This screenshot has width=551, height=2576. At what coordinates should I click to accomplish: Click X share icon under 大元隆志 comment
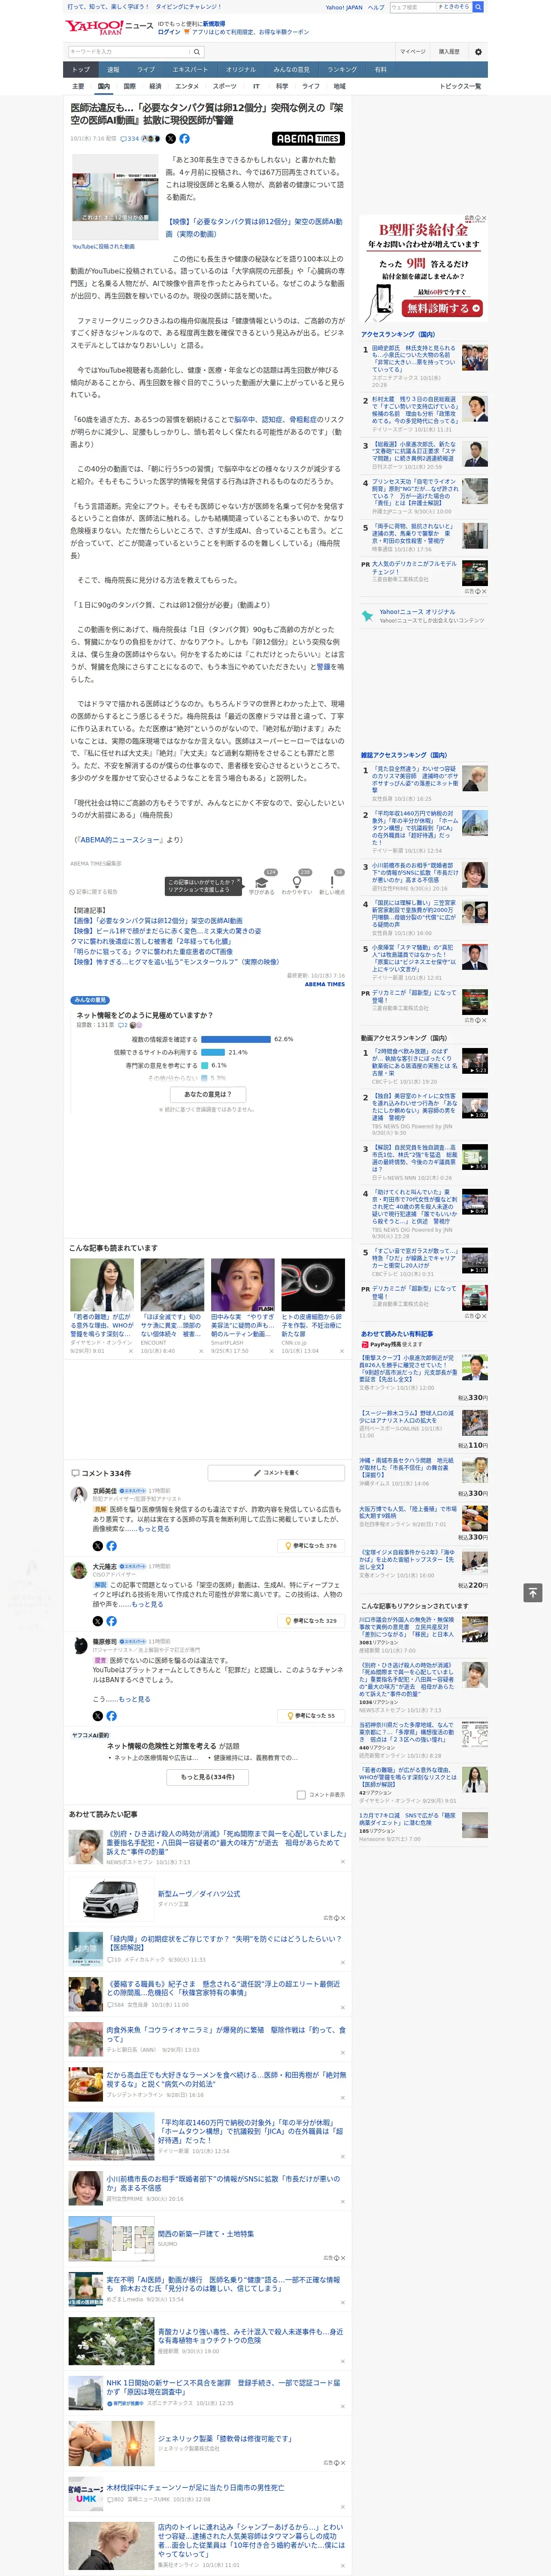click(x=98, y=1621)
